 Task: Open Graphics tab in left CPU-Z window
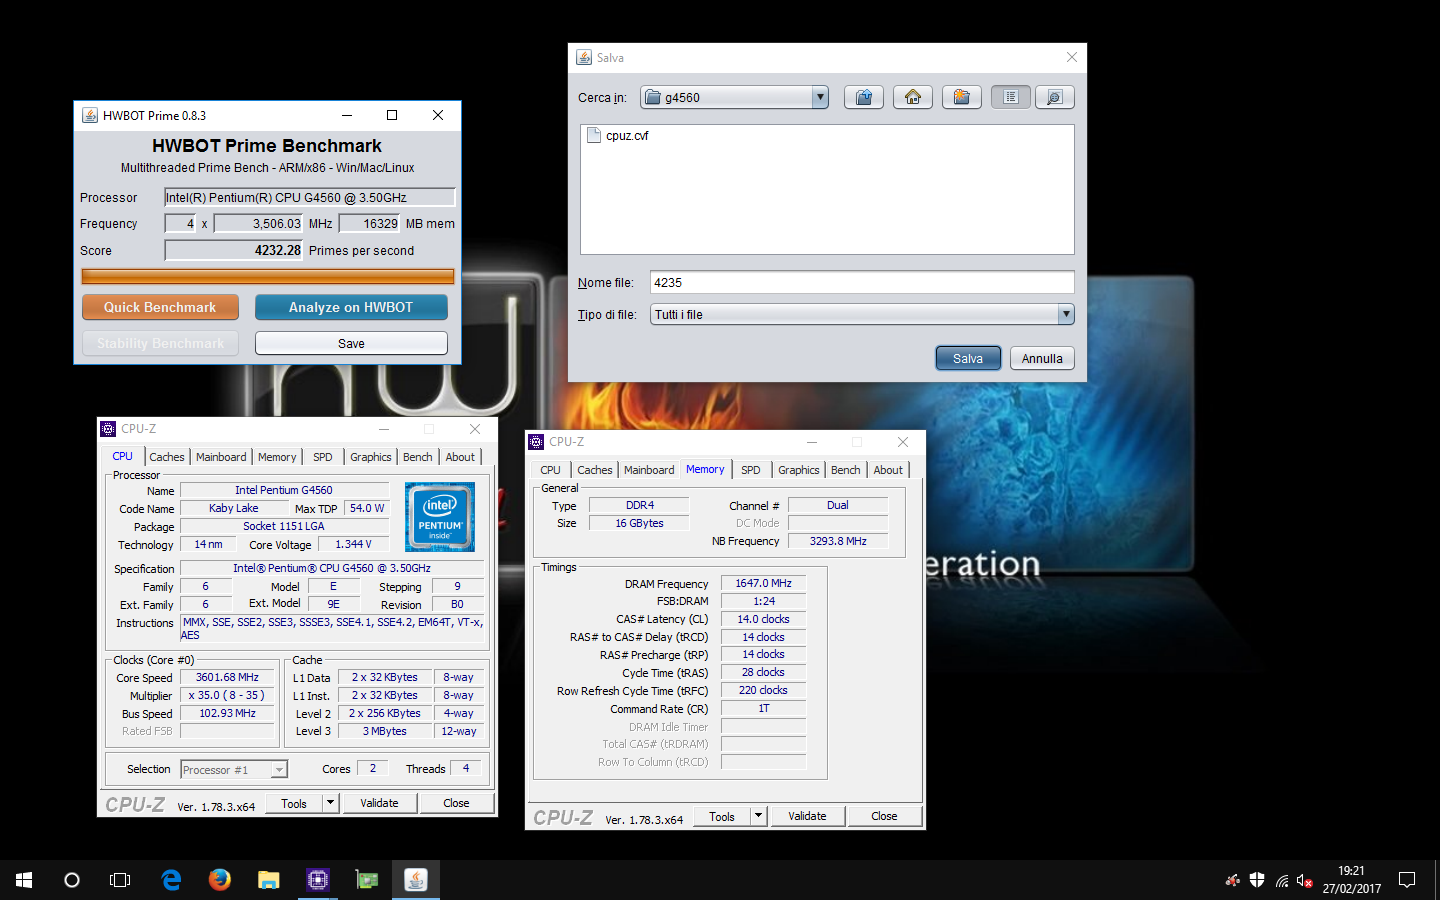(371, 457)
